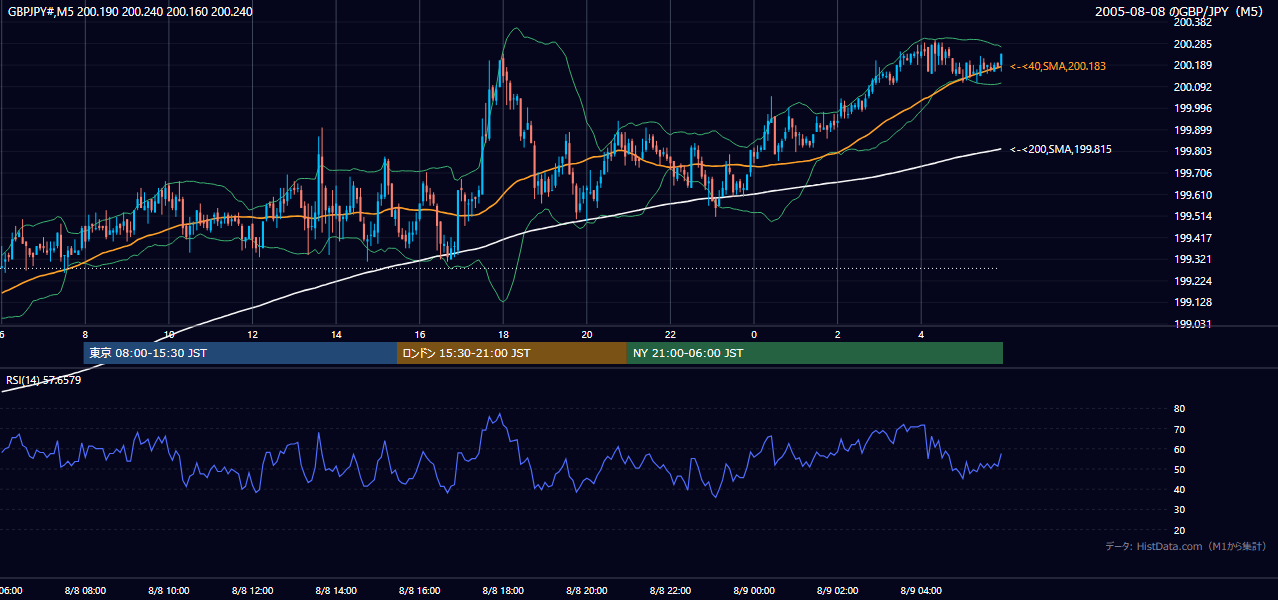This screenshot has width=1278, height=600.
Task: Click price axis value 199.321
Action: (x=1192, y=259)
